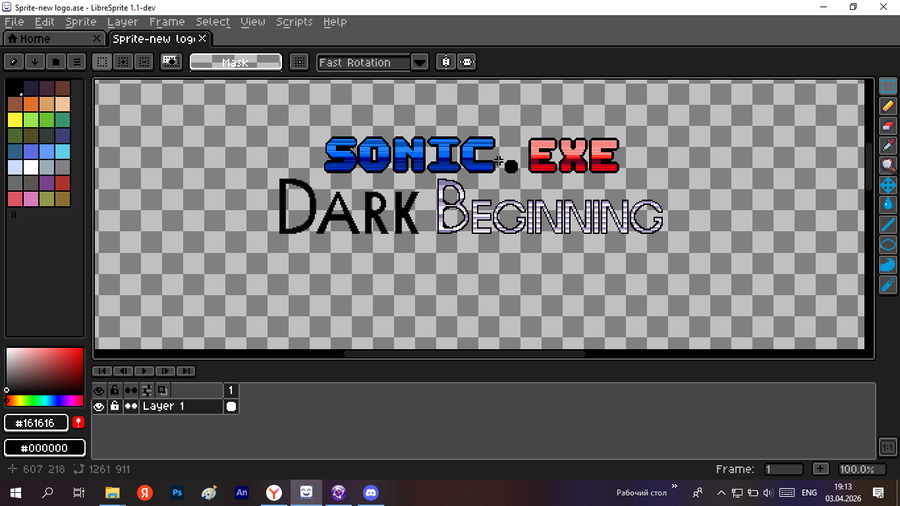Click foreground color #161616 field

tap(36, 423)
